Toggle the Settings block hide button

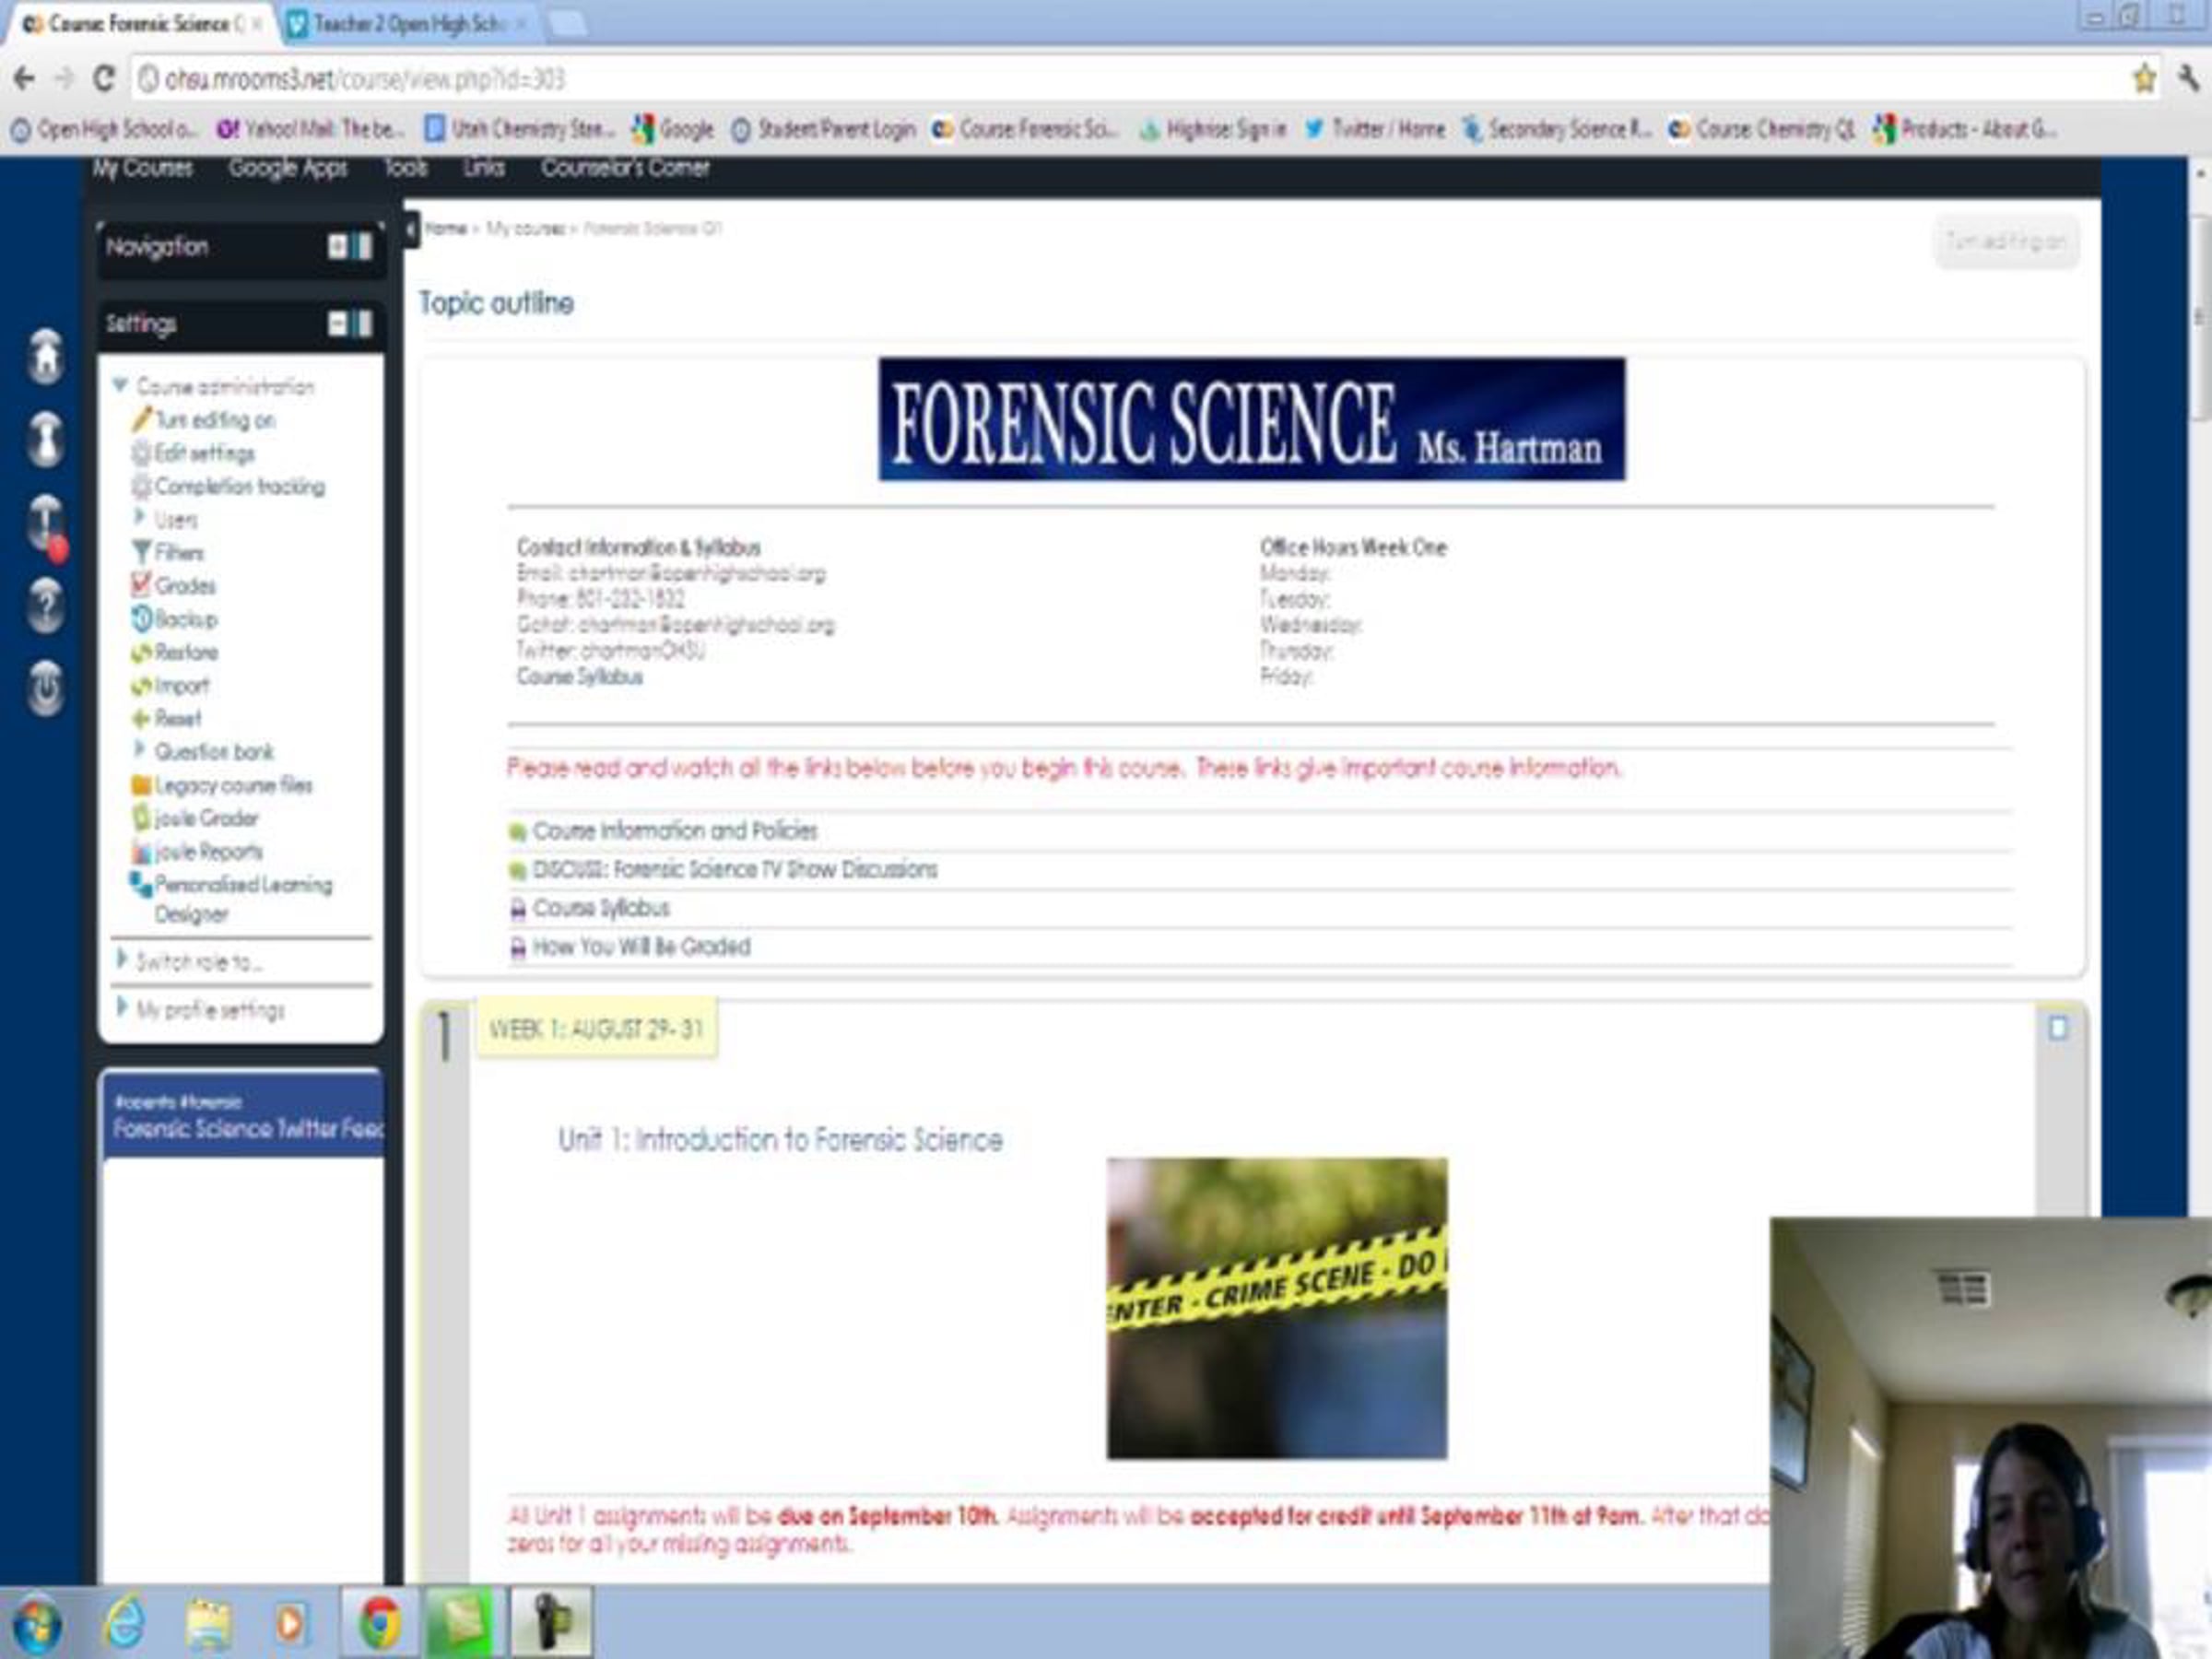click(x=338, y=323)
